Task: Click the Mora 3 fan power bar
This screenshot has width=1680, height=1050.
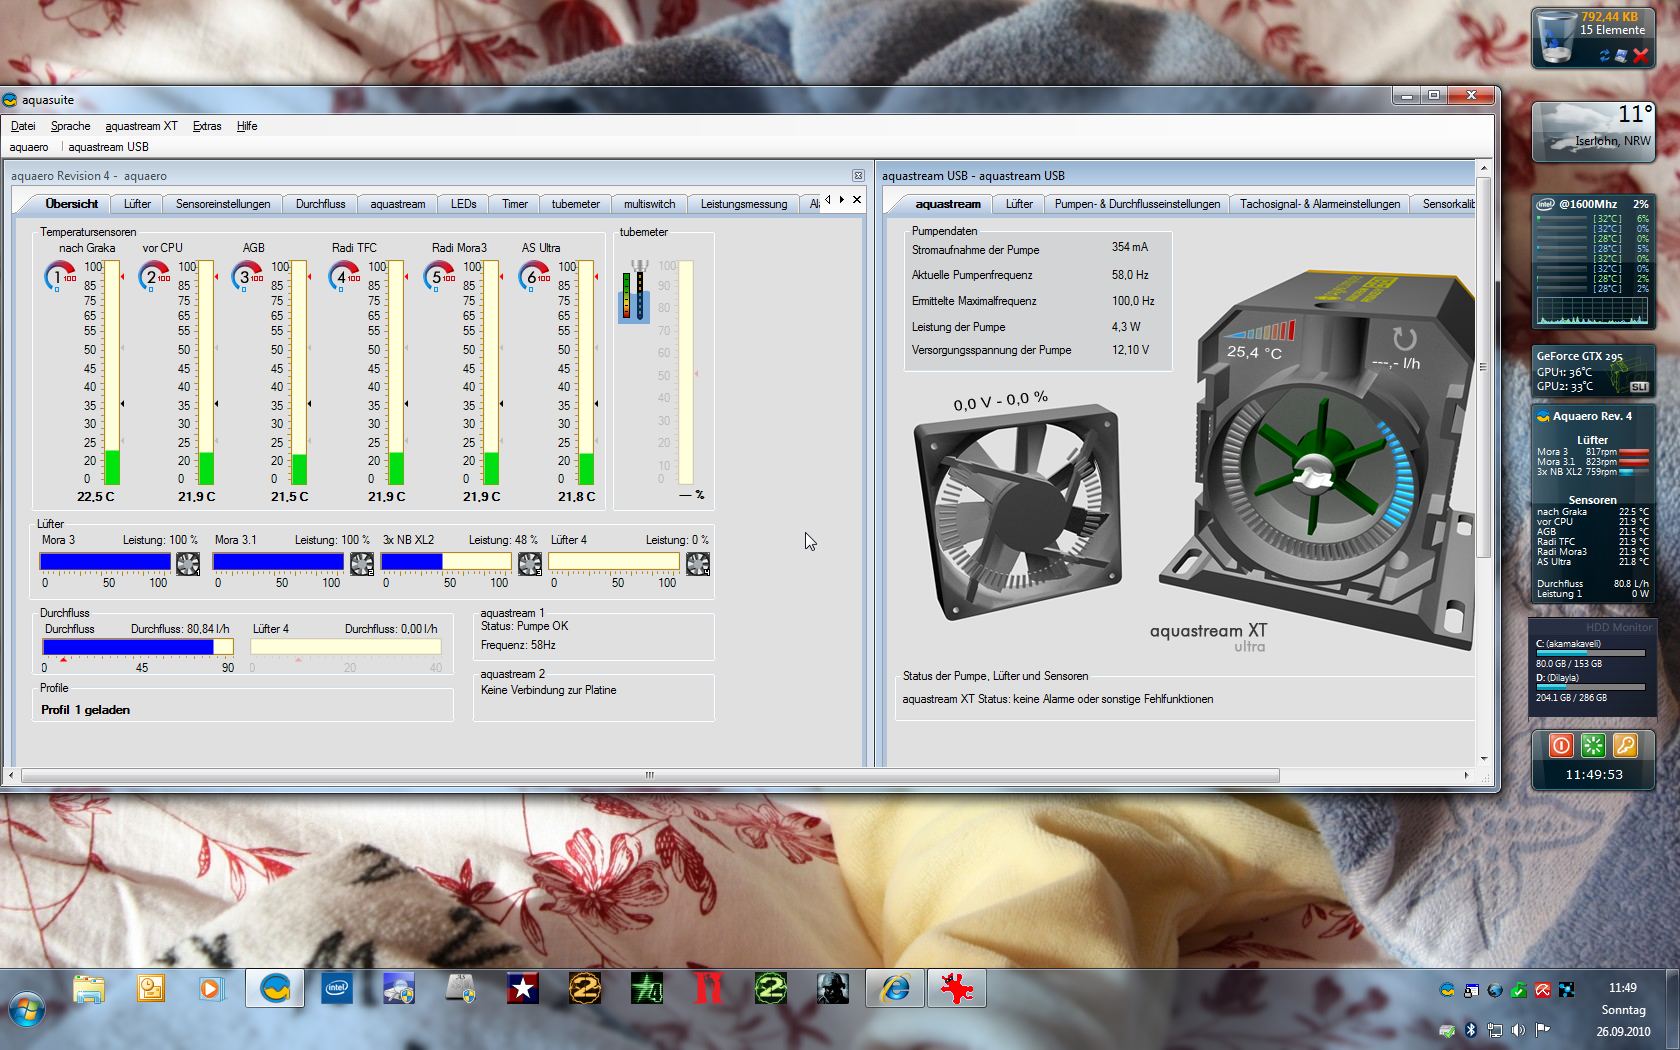Action: (x=105, y=562)
